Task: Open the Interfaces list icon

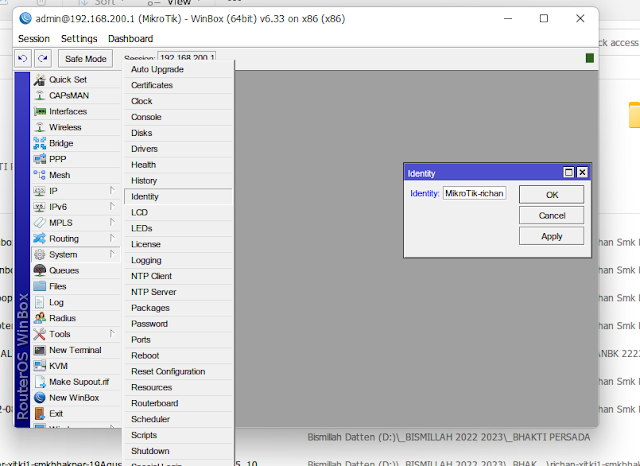Action: [40, 111]
